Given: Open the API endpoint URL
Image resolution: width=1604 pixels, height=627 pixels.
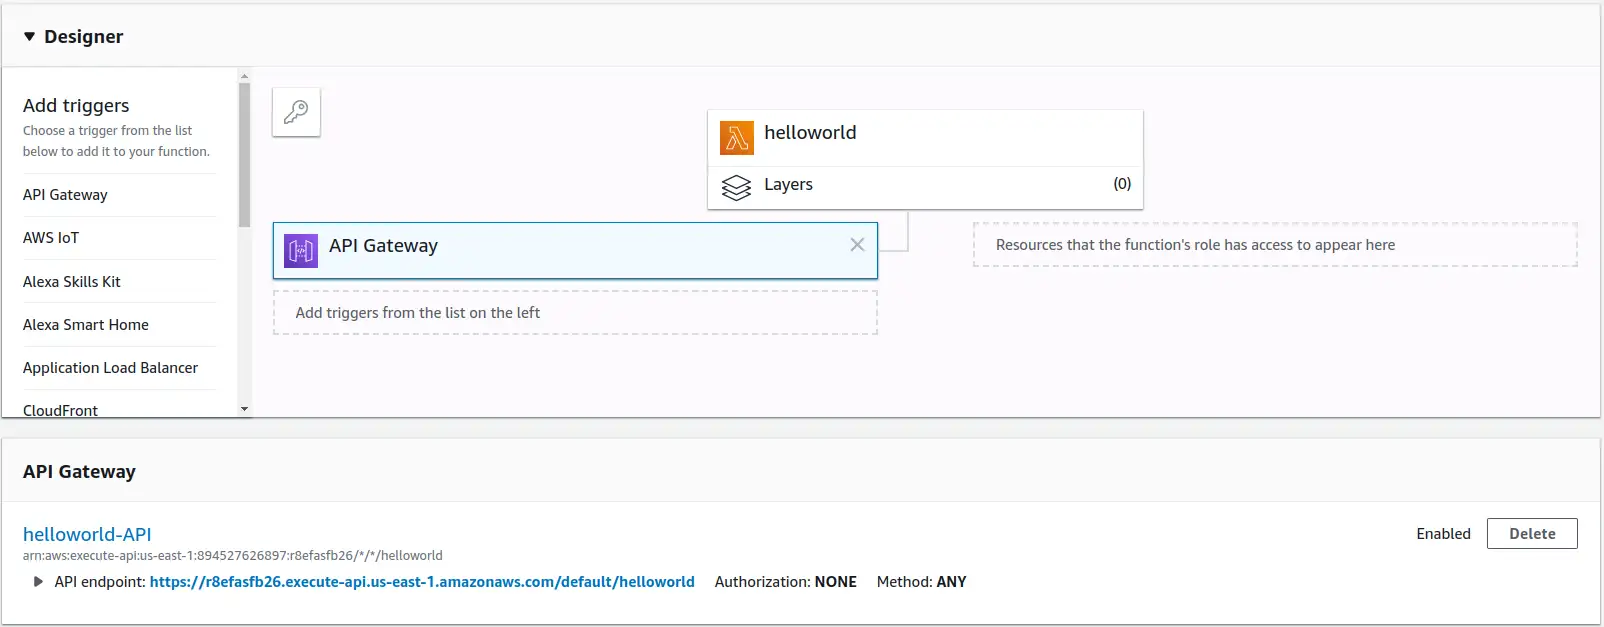Looking at the screenshot, I should coord(422,582).
